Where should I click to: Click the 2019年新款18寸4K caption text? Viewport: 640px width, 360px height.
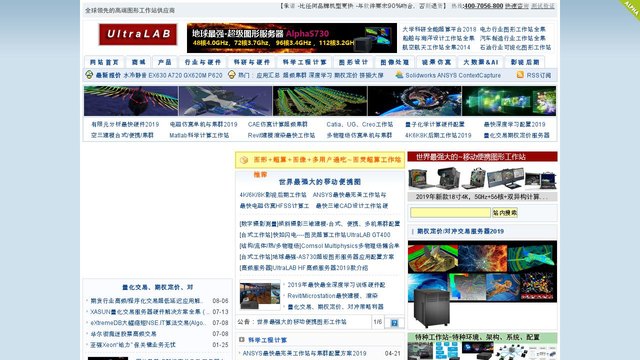click(482, 197)
